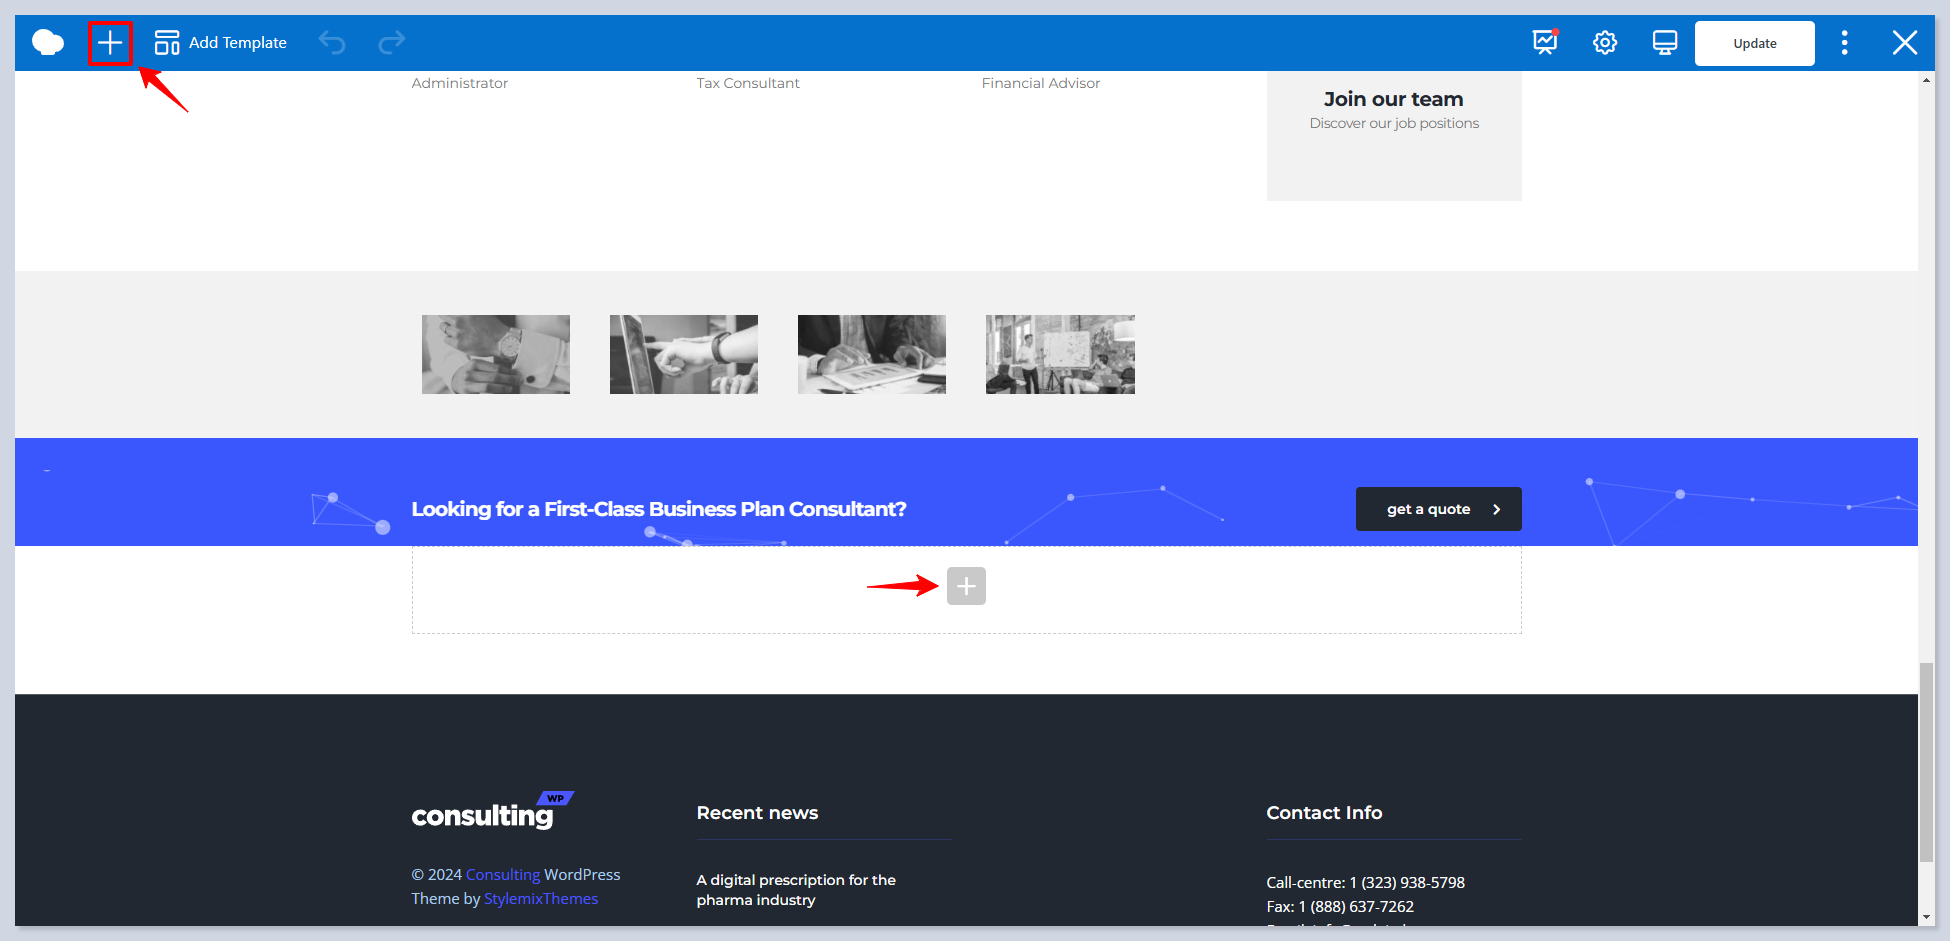The image size is (1950, 941).
Task: Click Add Template in the toolbar
Action: tap(221, 43)
